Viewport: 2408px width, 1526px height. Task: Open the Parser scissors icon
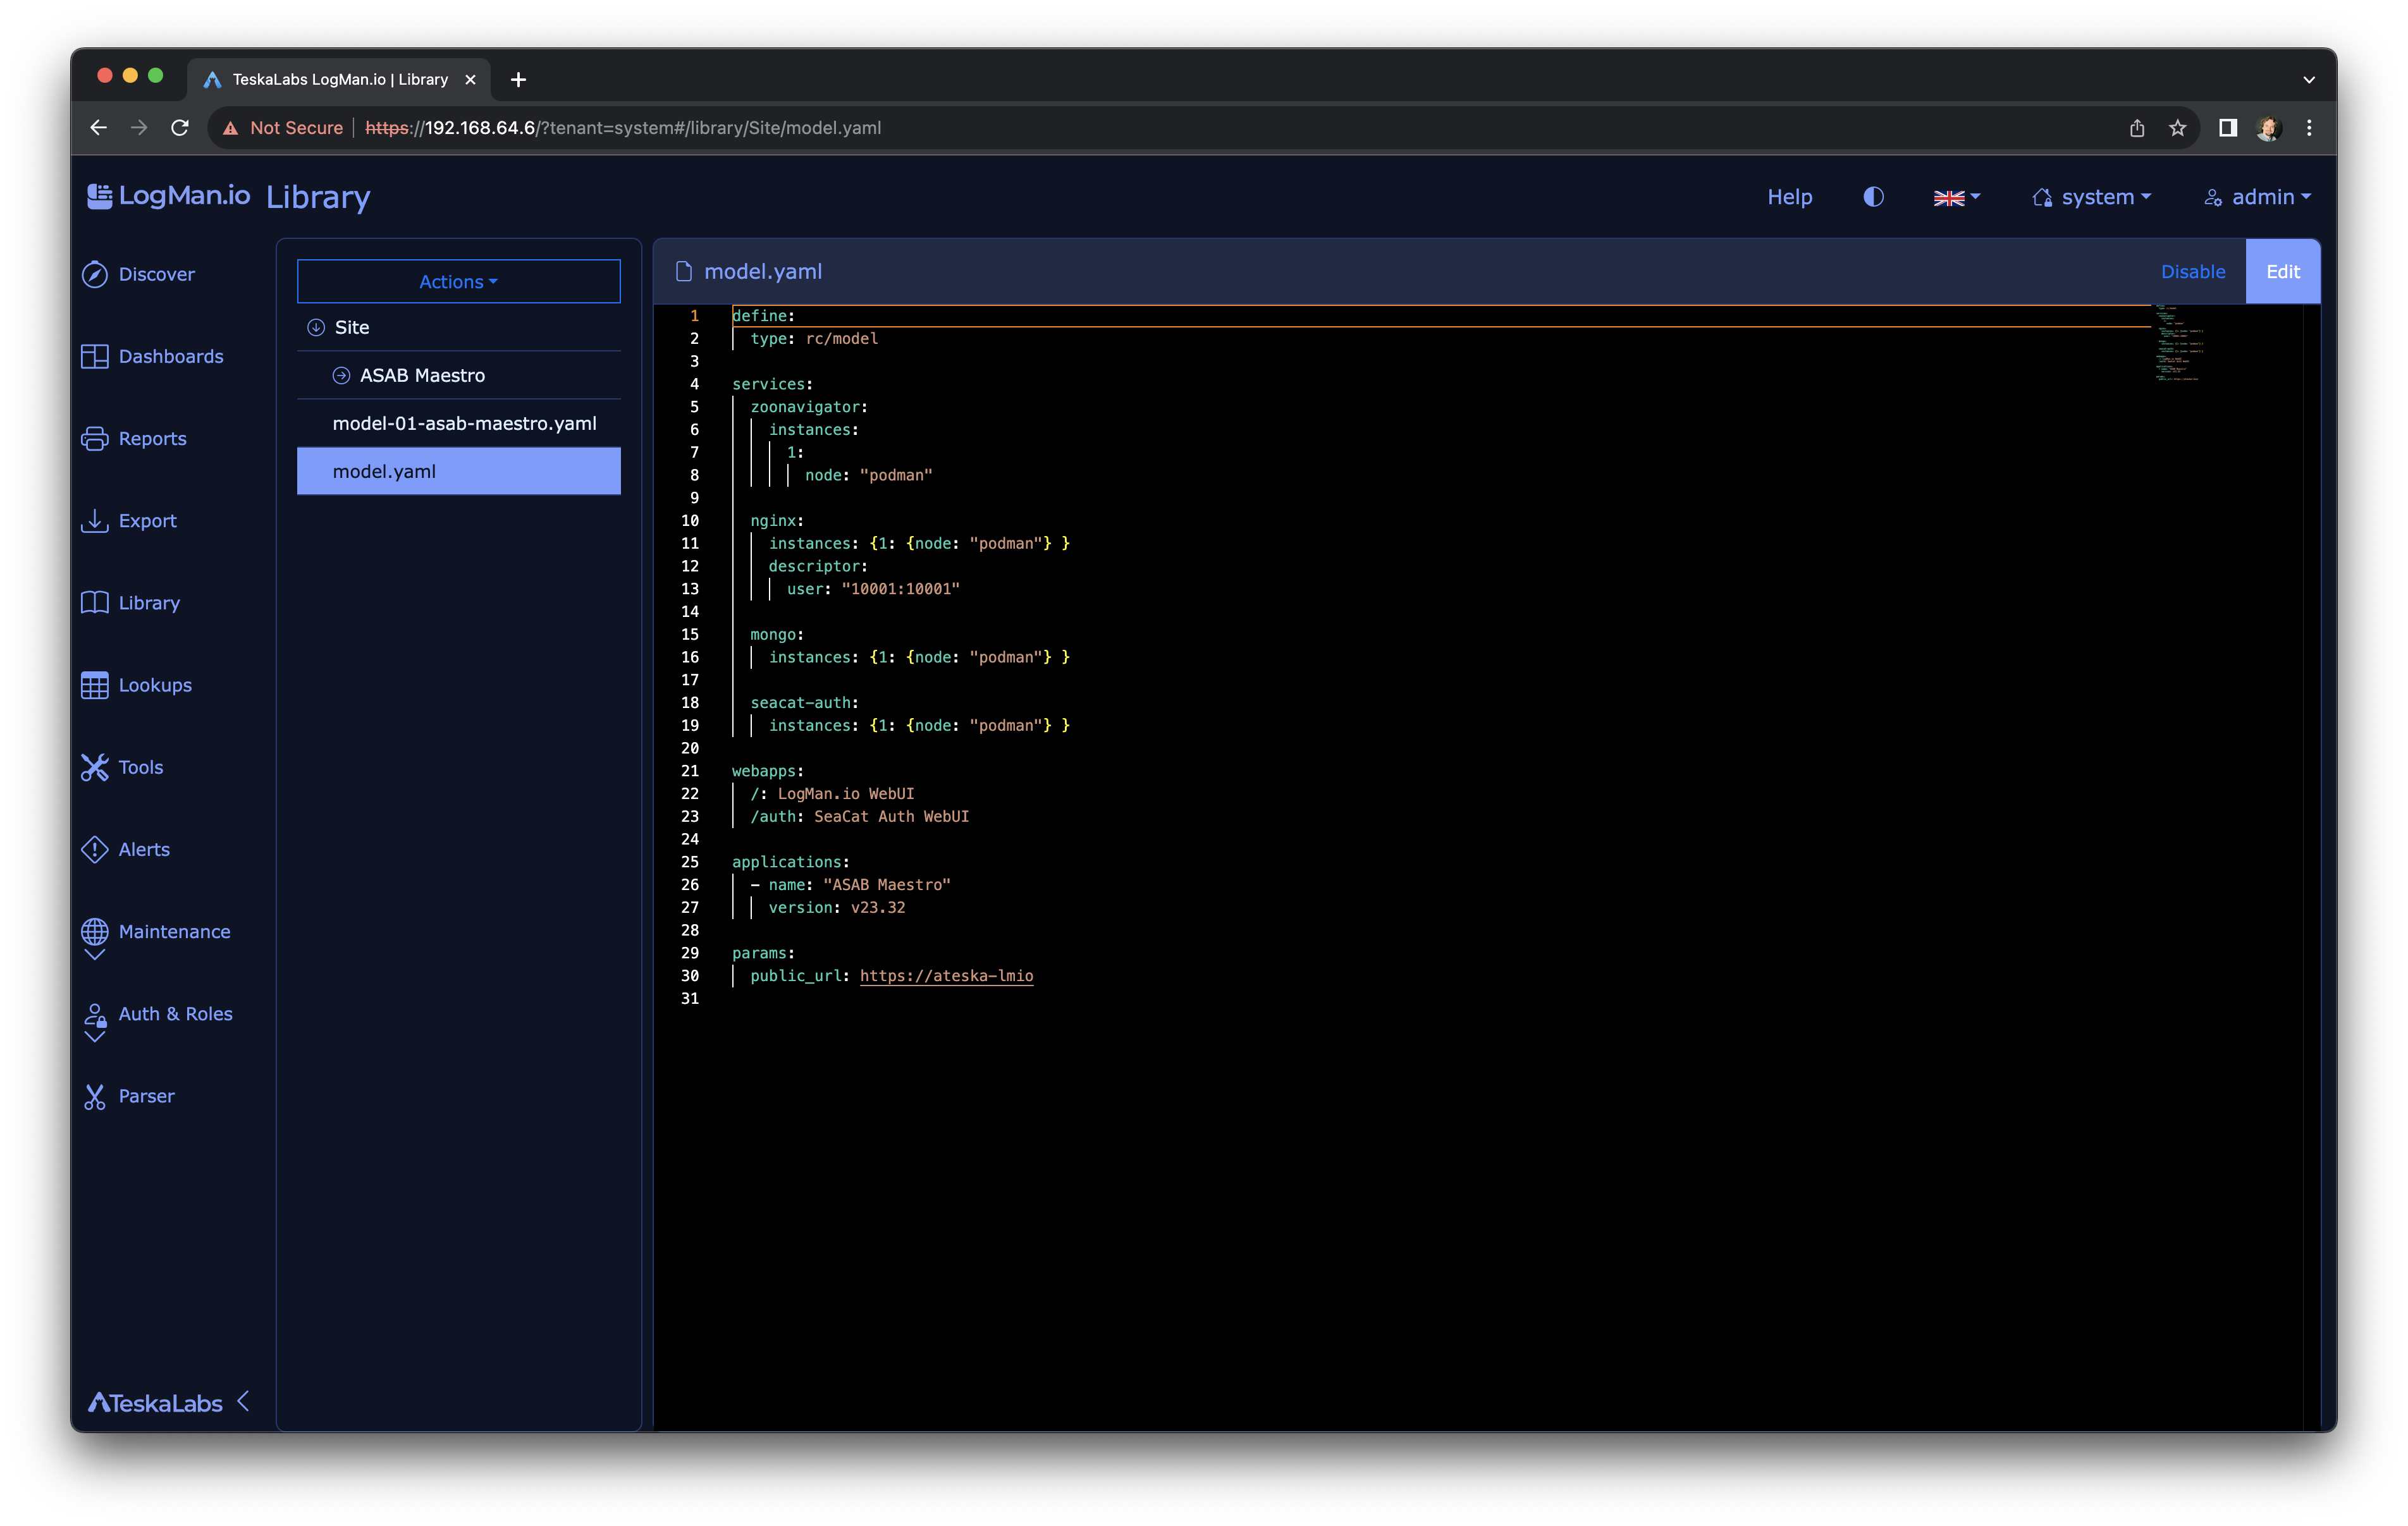pos(95,1097)
